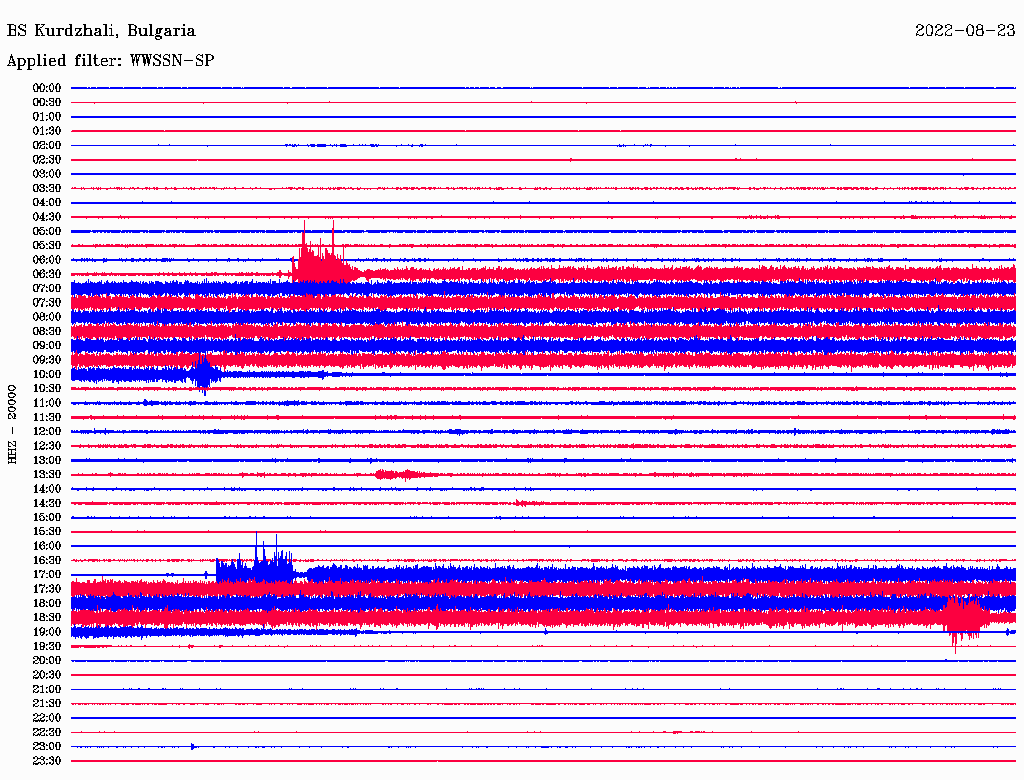Select the 19:00 time label
Viewport: 1024px width, 780px height.
click(x=47, y=632)
